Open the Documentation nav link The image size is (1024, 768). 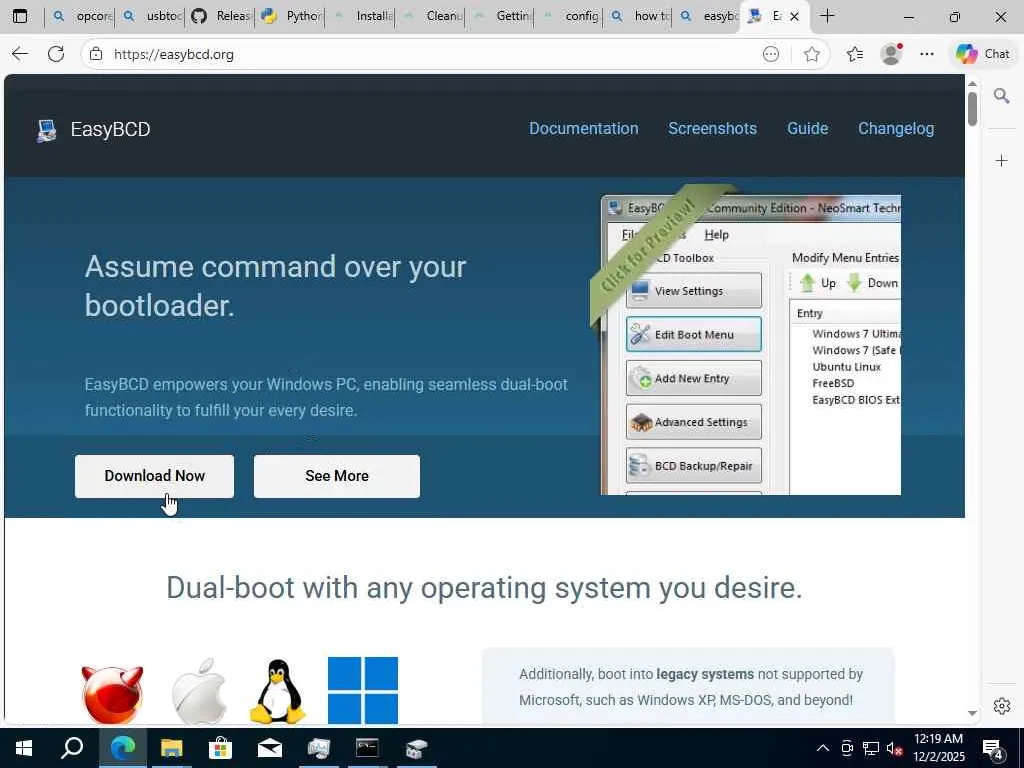583,129
